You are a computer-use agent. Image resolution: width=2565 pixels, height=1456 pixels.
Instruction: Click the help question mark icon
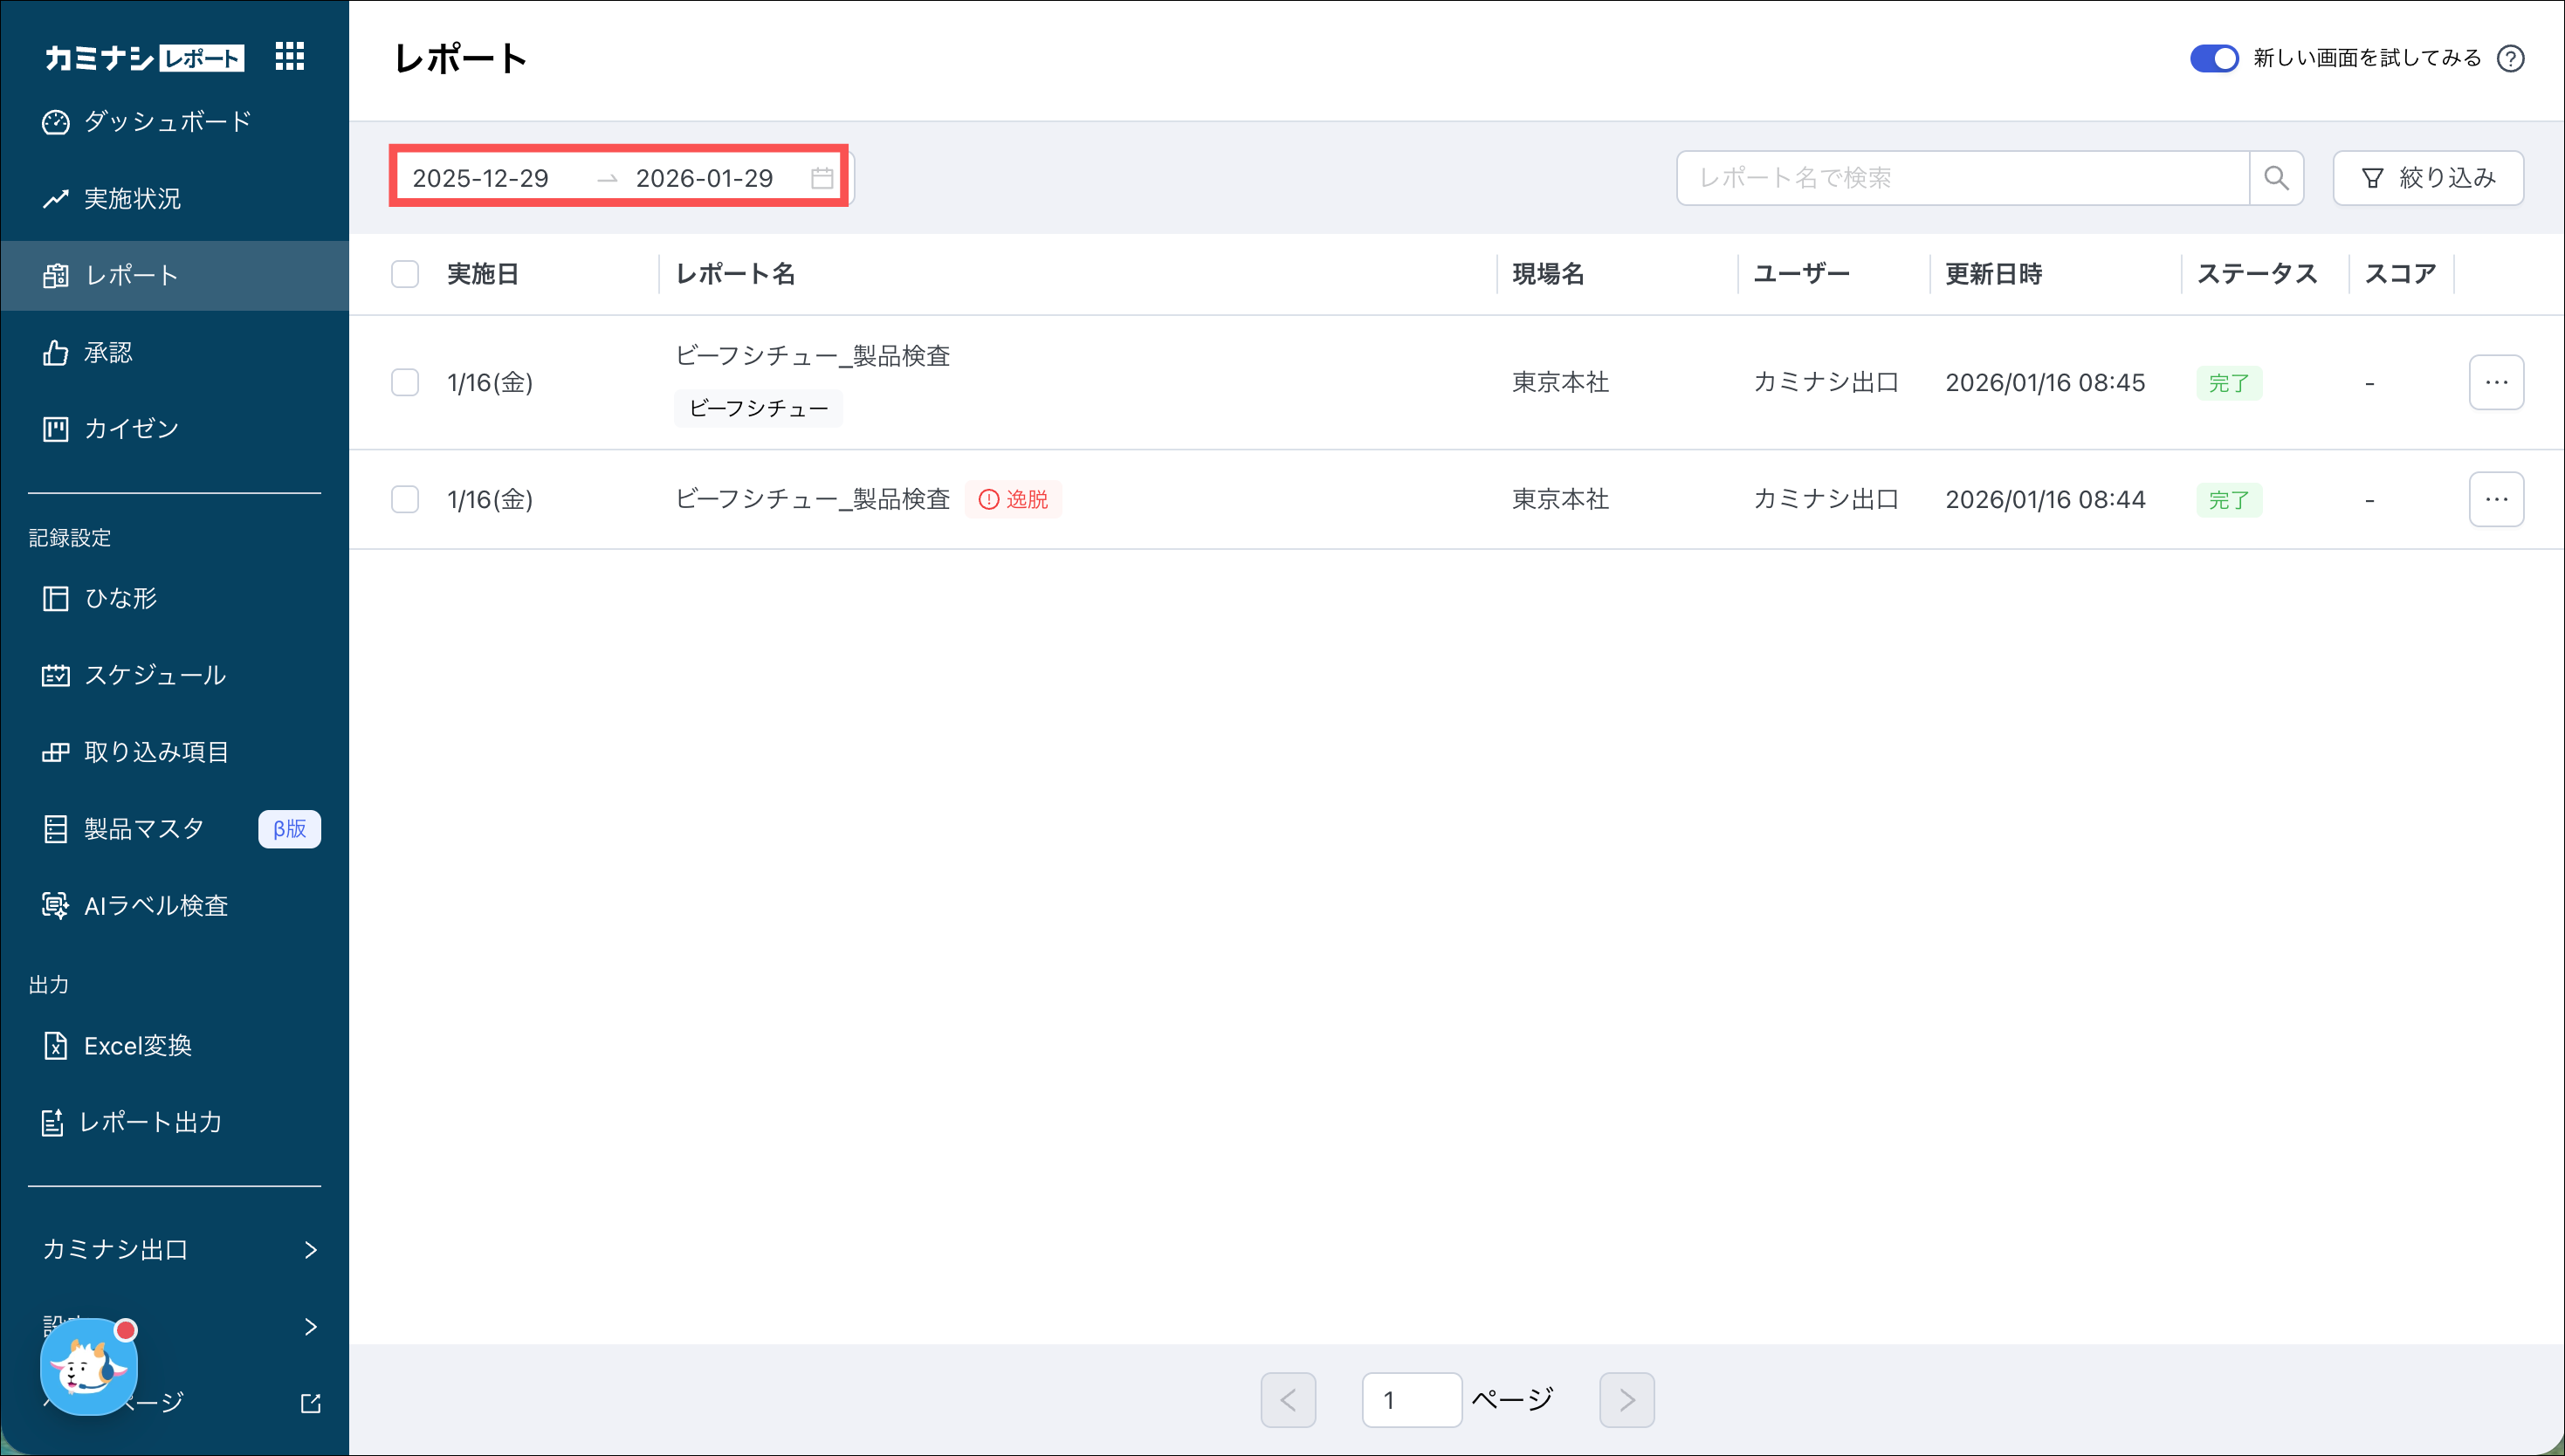[2510, 59]
